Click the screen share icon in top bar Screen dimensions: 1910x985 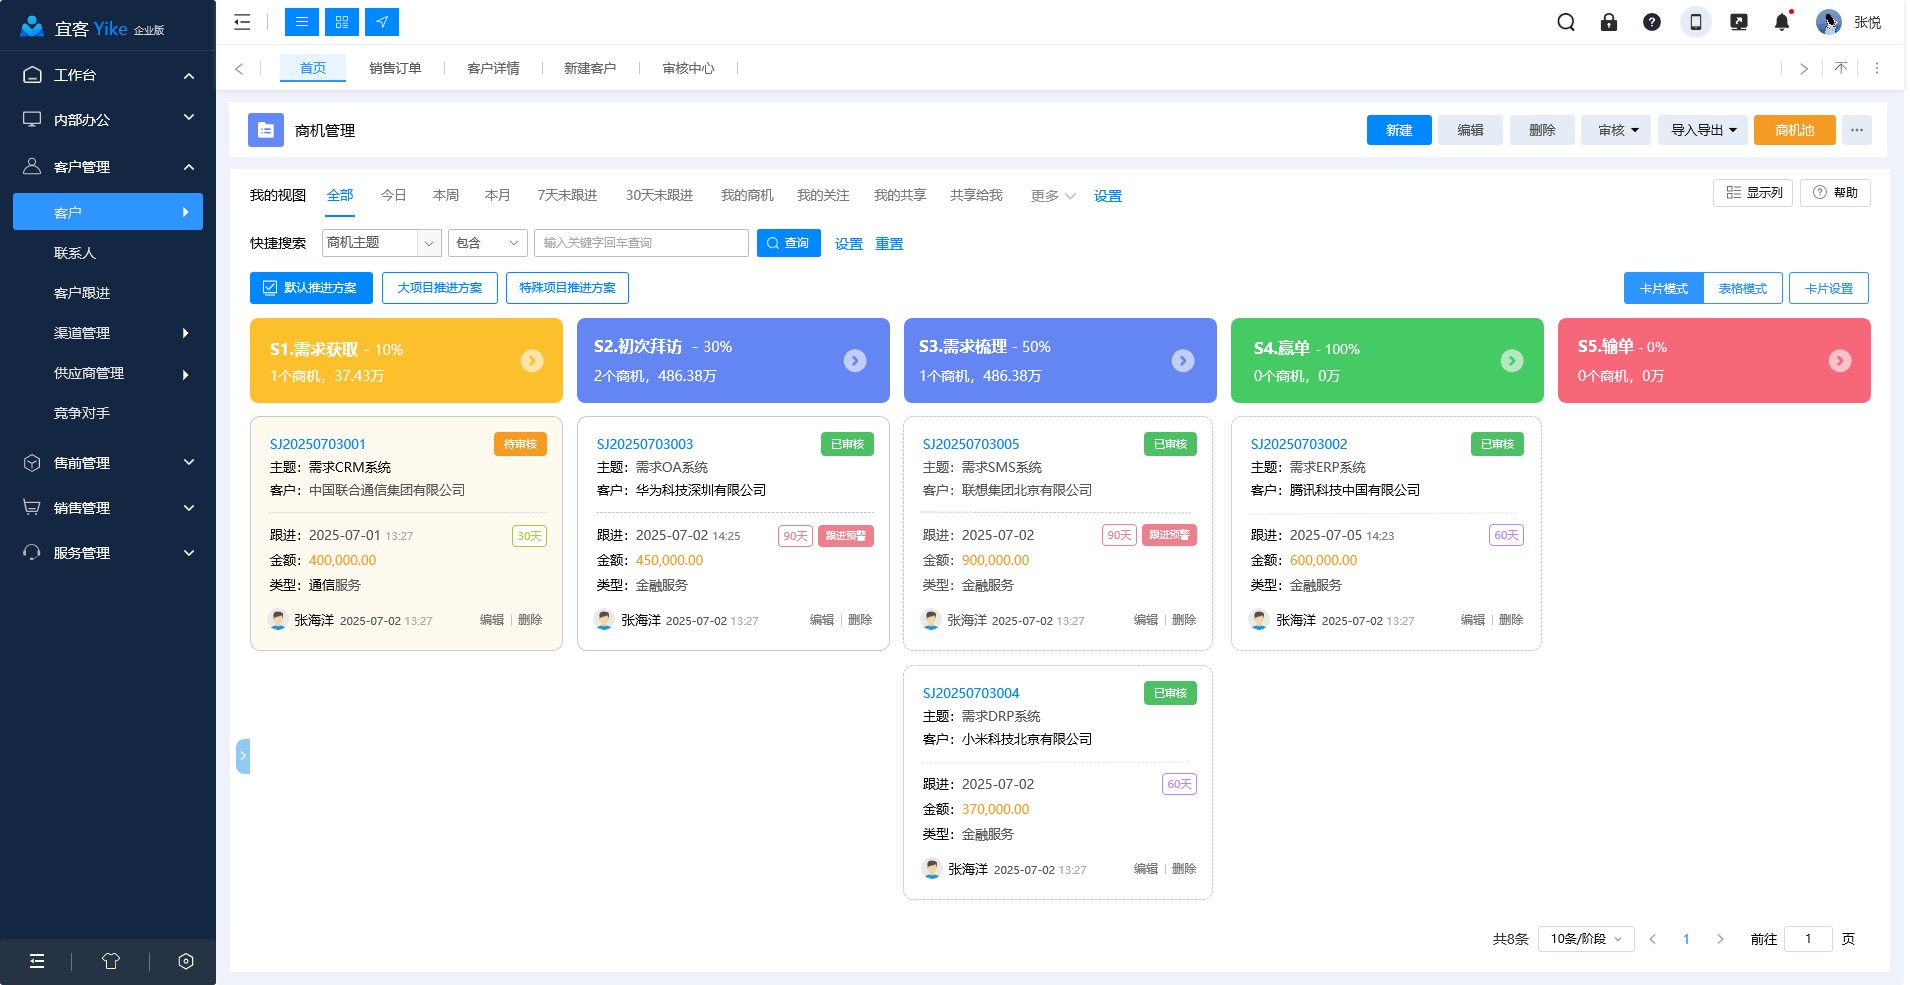[x=1739, y=22]
